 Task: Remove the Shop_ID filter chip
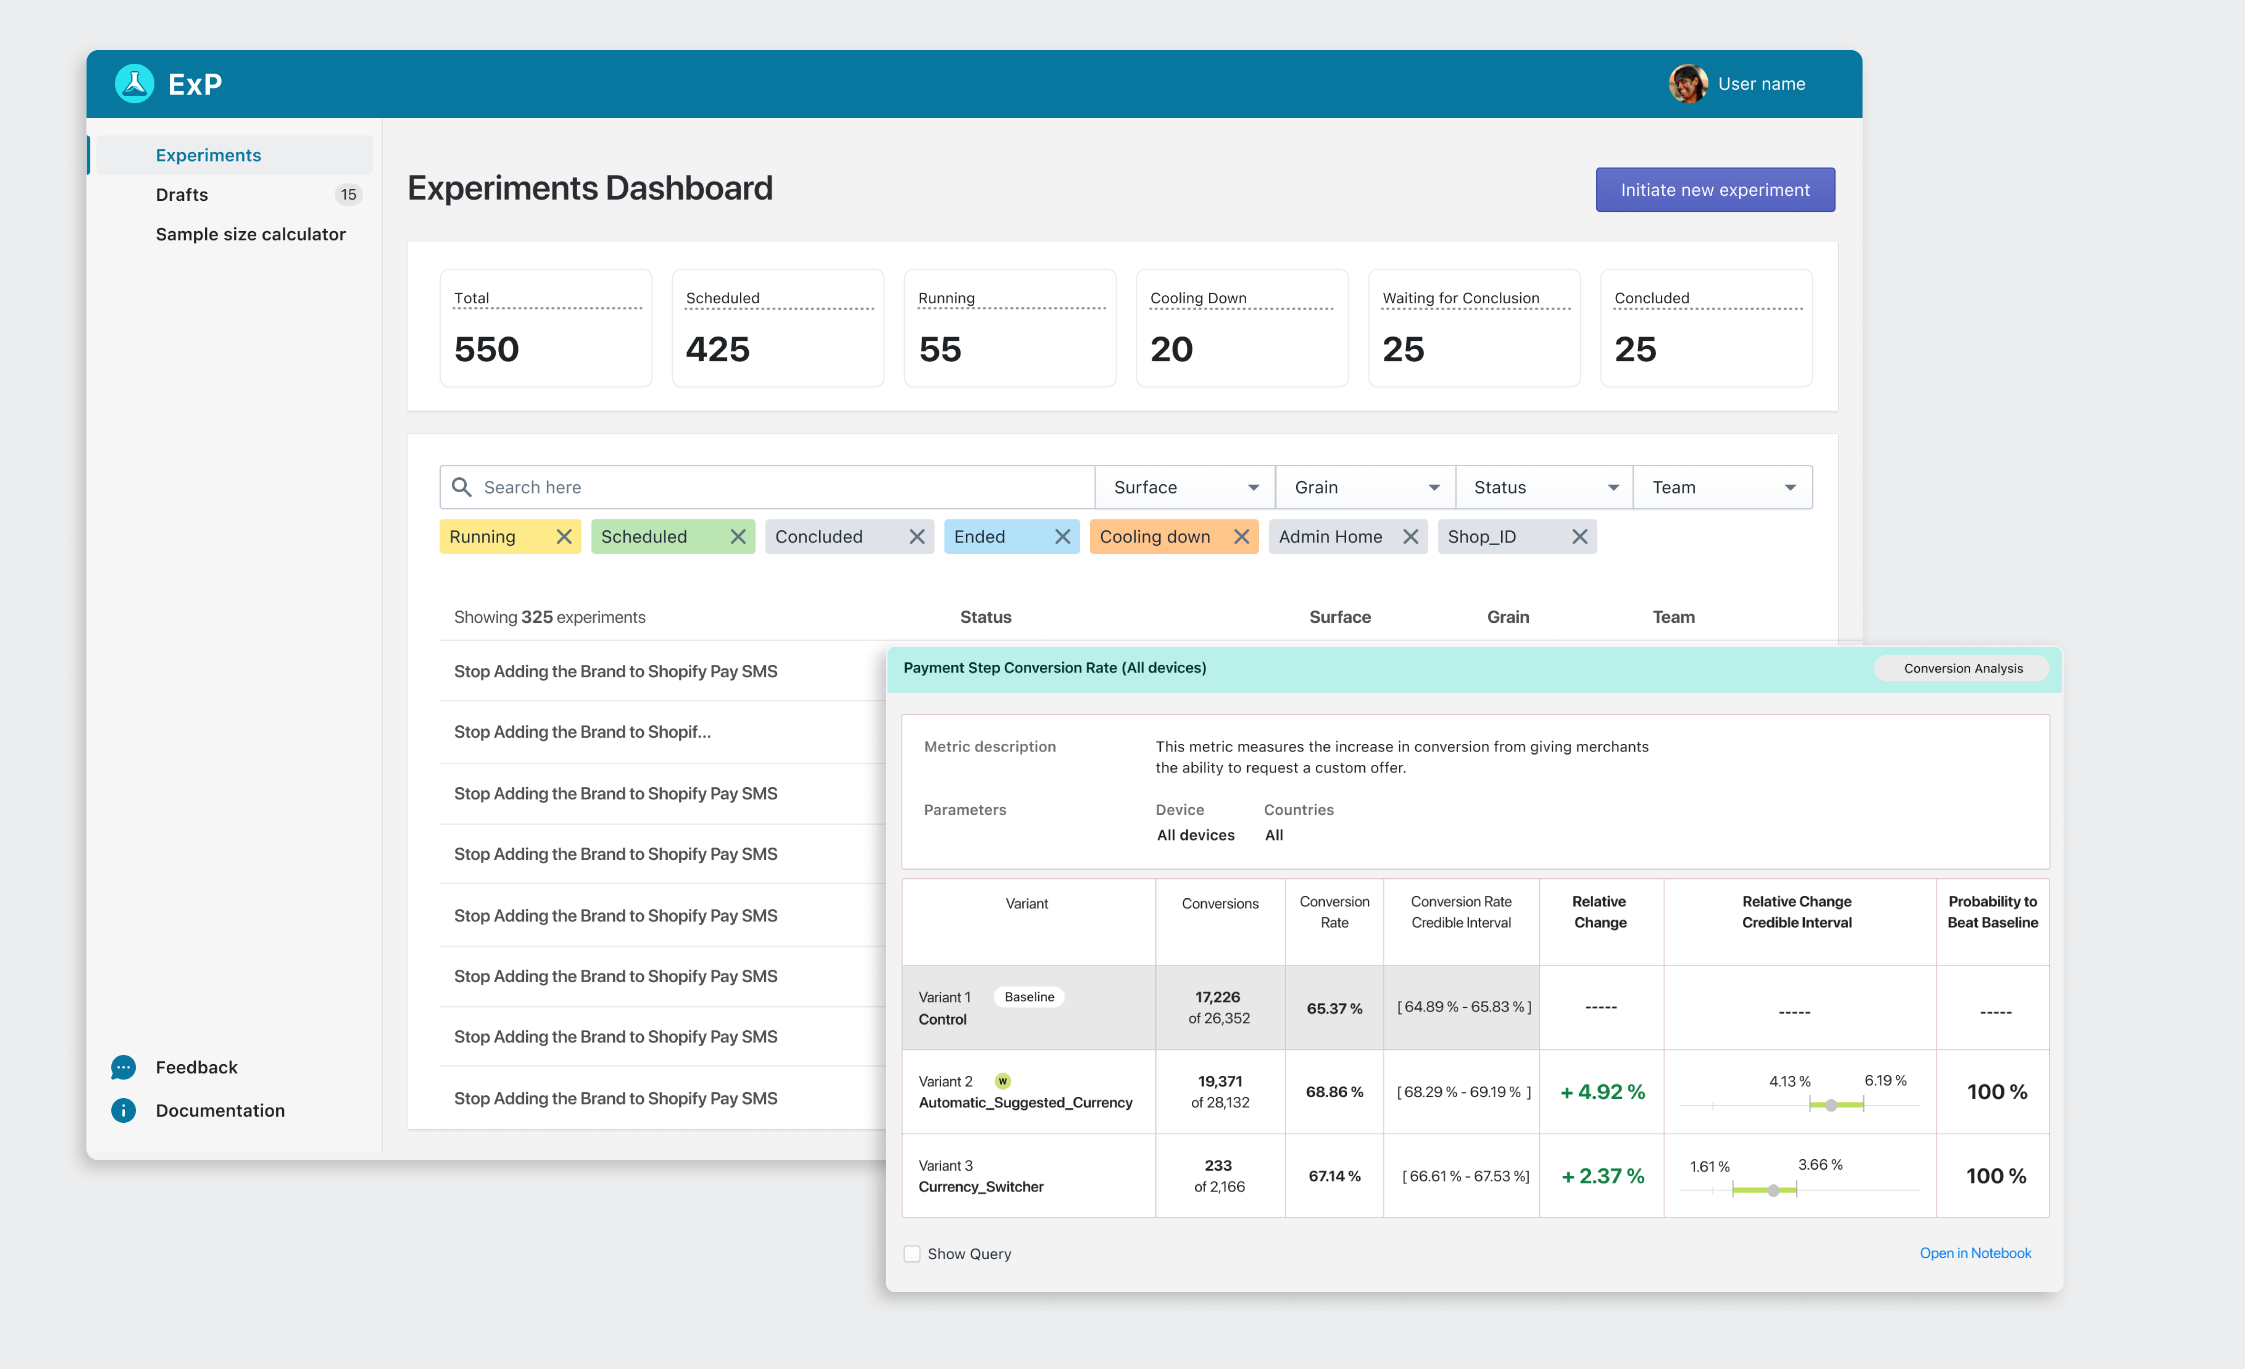tap(1579, 537)
